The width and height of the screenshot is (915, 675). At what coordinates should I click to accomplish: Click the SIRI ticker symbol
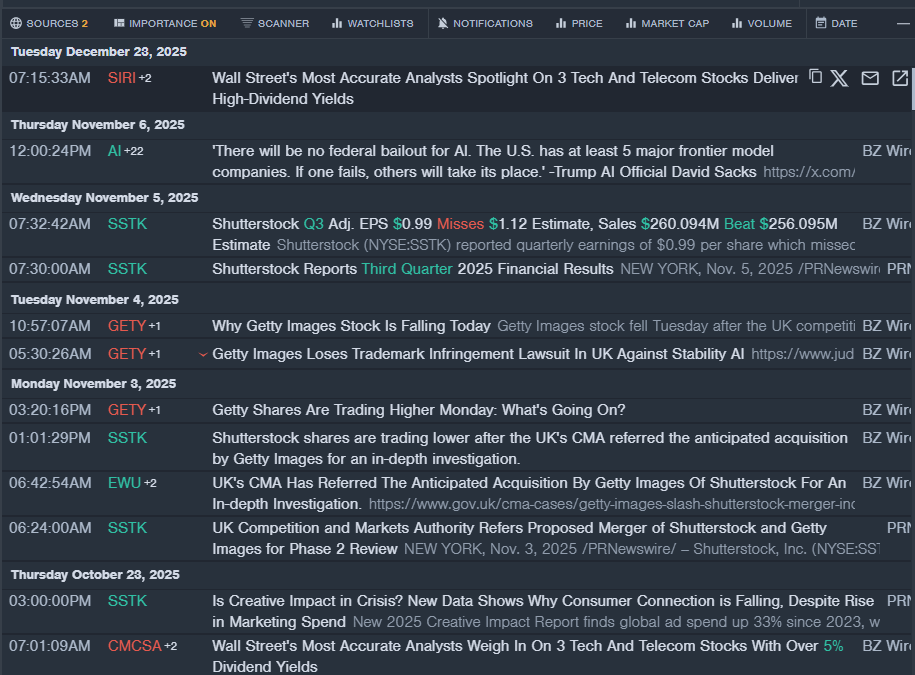click(x=121, y=78)
